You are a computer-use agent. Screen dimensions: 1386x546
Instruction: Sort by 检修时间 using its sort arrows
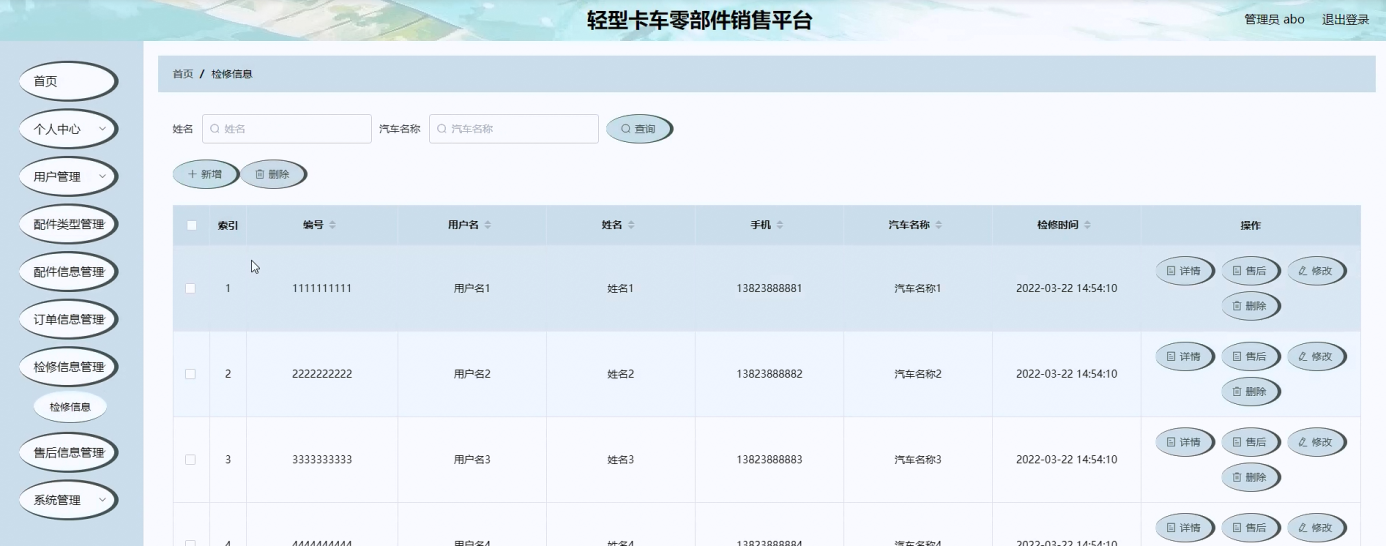[x=1087, y=226]
